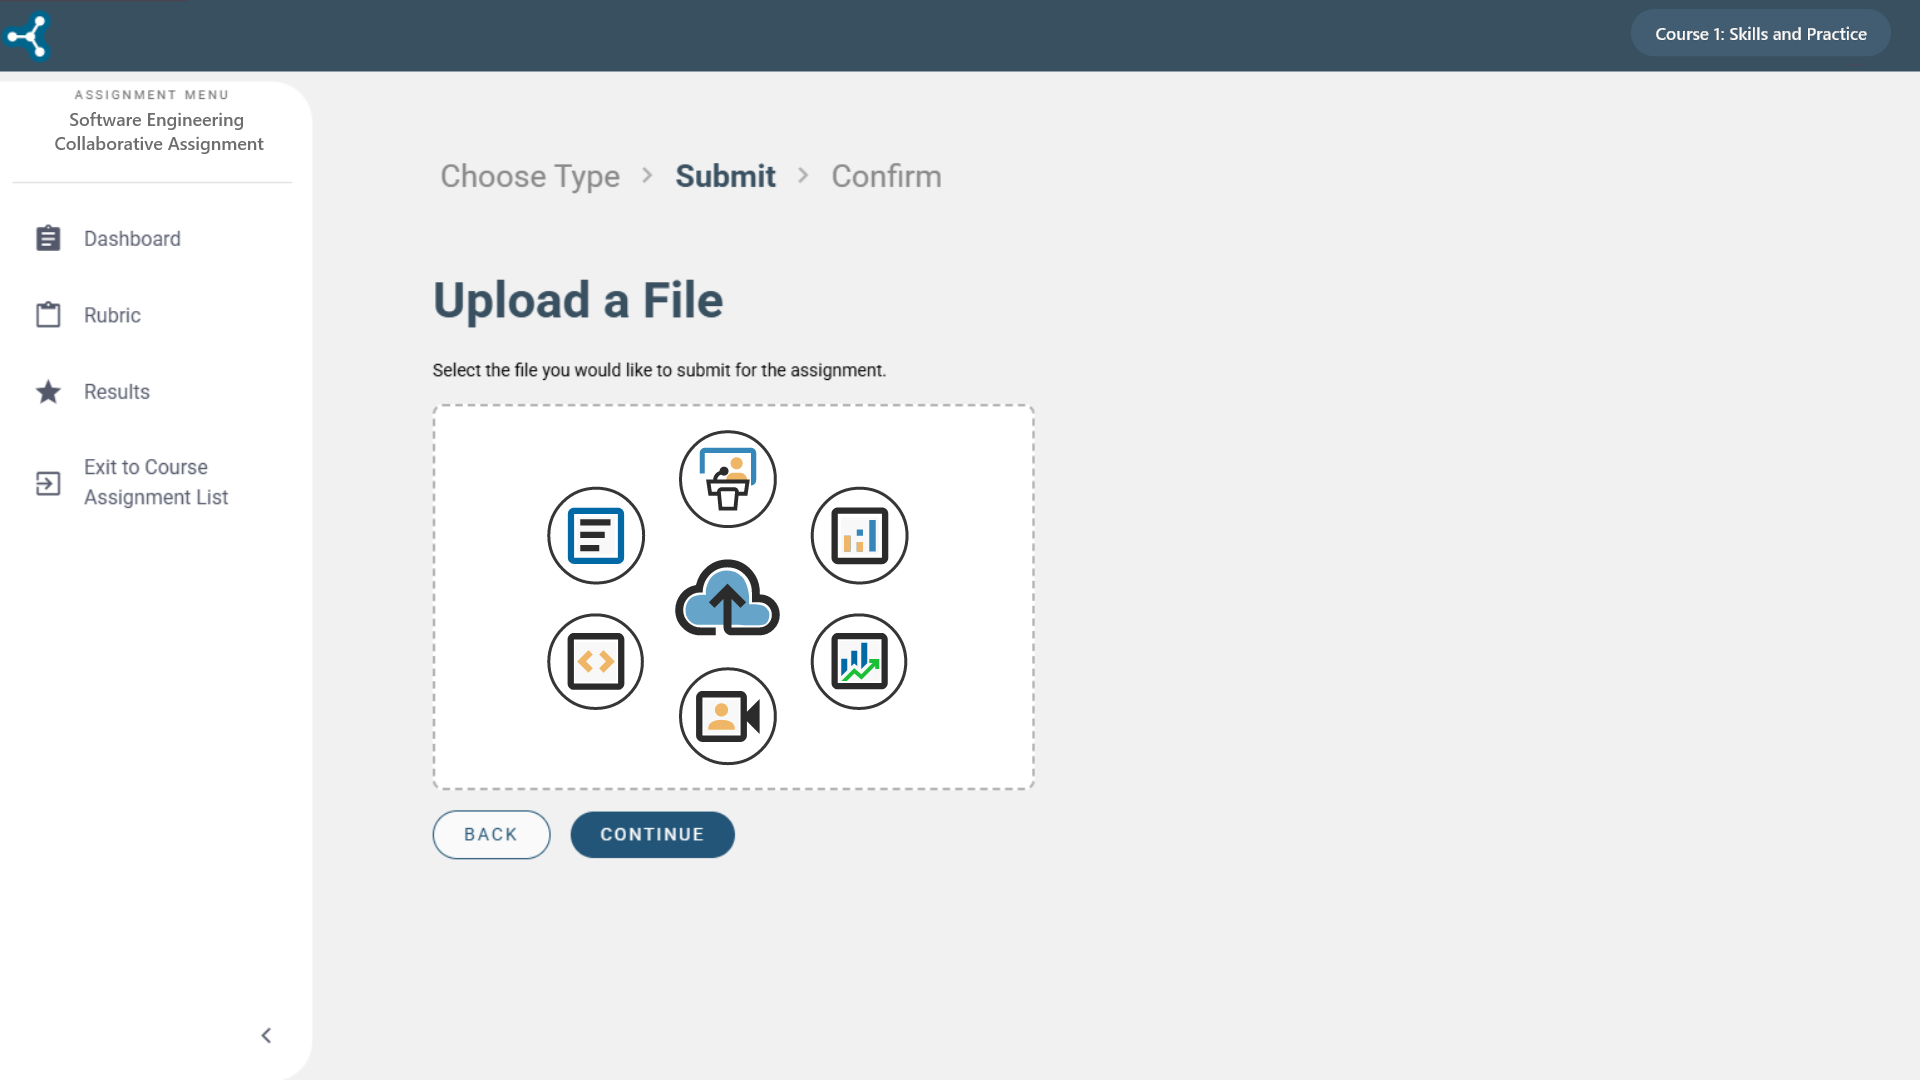1920x1080 pixels.
Task: Open the Results menu item
Action: pyautogui.click(x=117, y=392)
